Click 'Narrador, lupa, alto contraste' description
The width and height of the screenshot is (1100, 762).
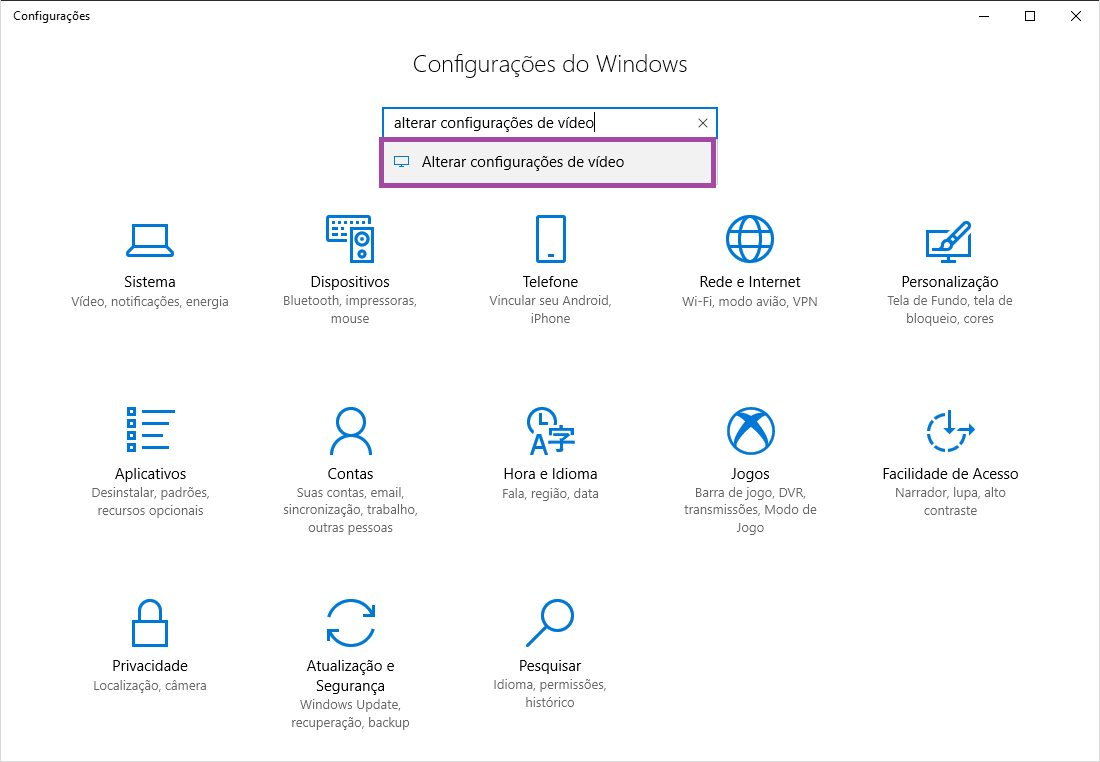tap(950, 502)
